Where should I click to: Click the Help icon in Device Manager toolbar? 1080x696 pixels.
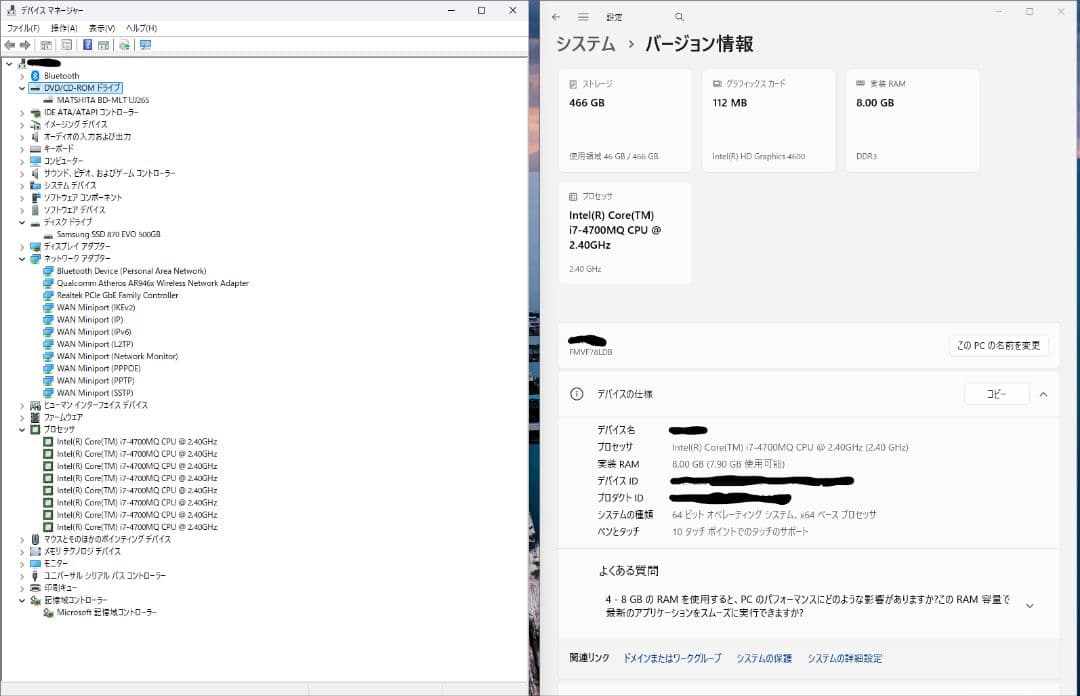pyautogui.click(x=87, y=45)
